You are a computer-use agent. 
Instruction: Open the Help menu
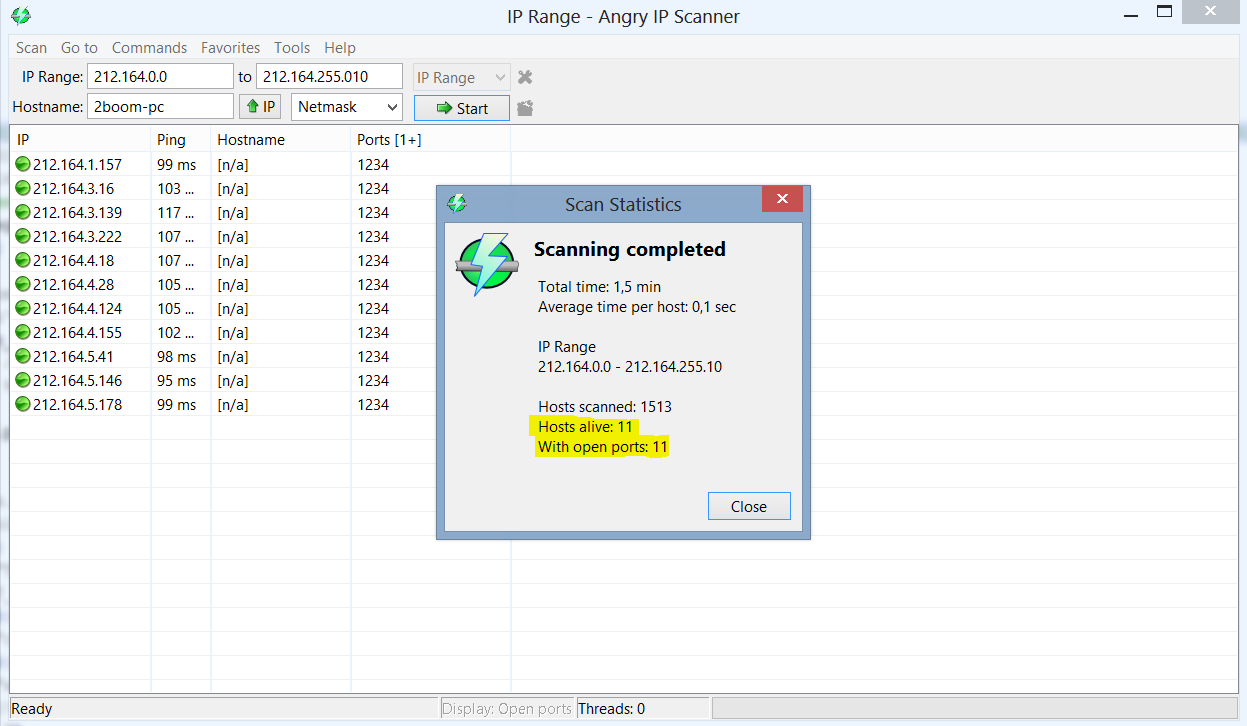pyautogui.click(x=340, y=47)
